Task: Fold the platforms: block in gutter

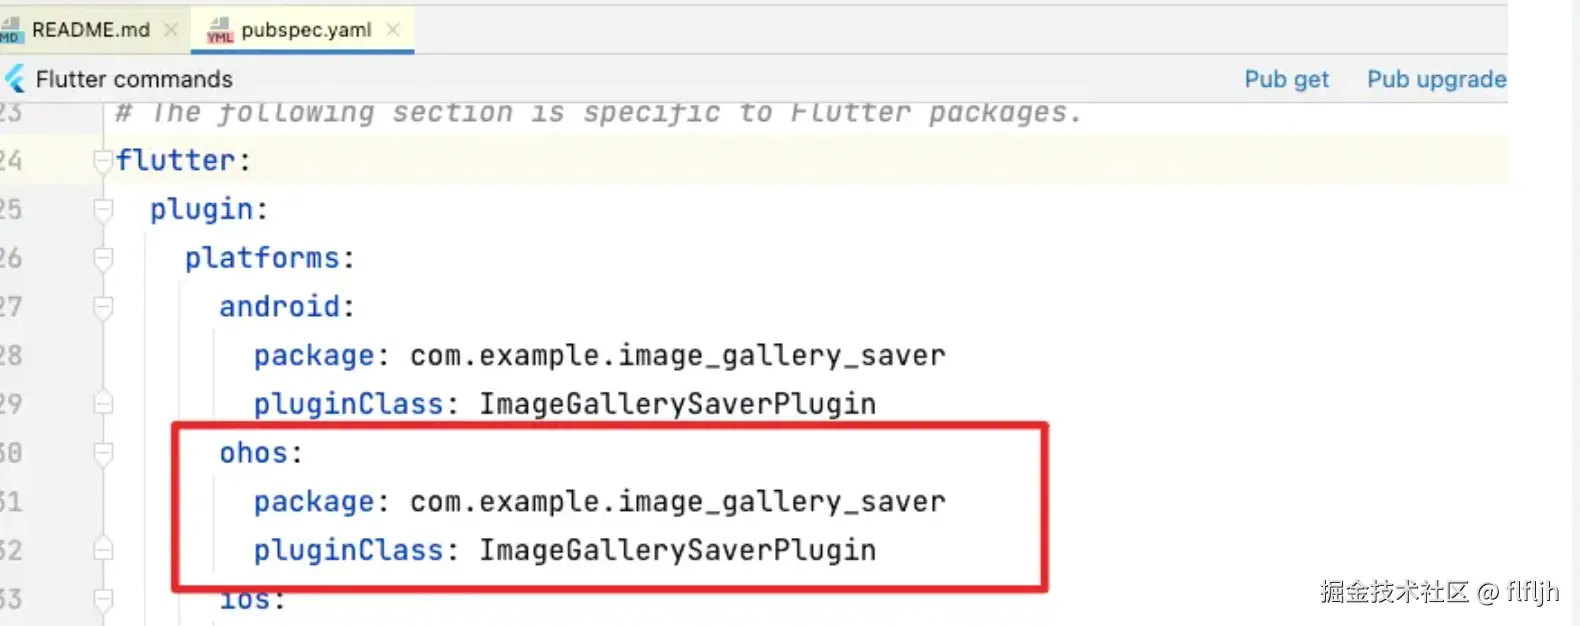Action: tap(103, 259)
